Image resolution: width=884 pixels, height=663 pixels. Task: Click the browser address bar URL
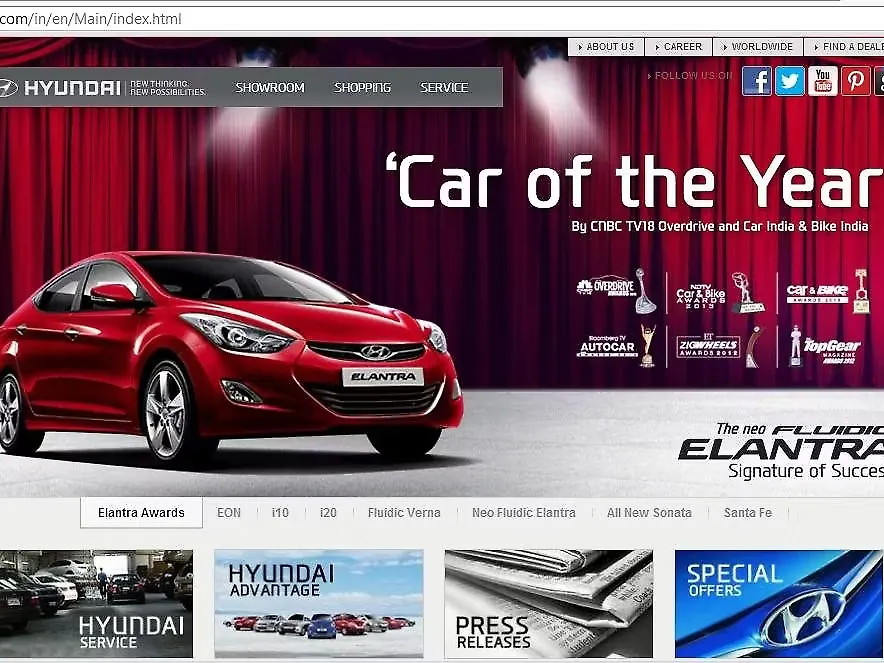click(x=91, y=19)
